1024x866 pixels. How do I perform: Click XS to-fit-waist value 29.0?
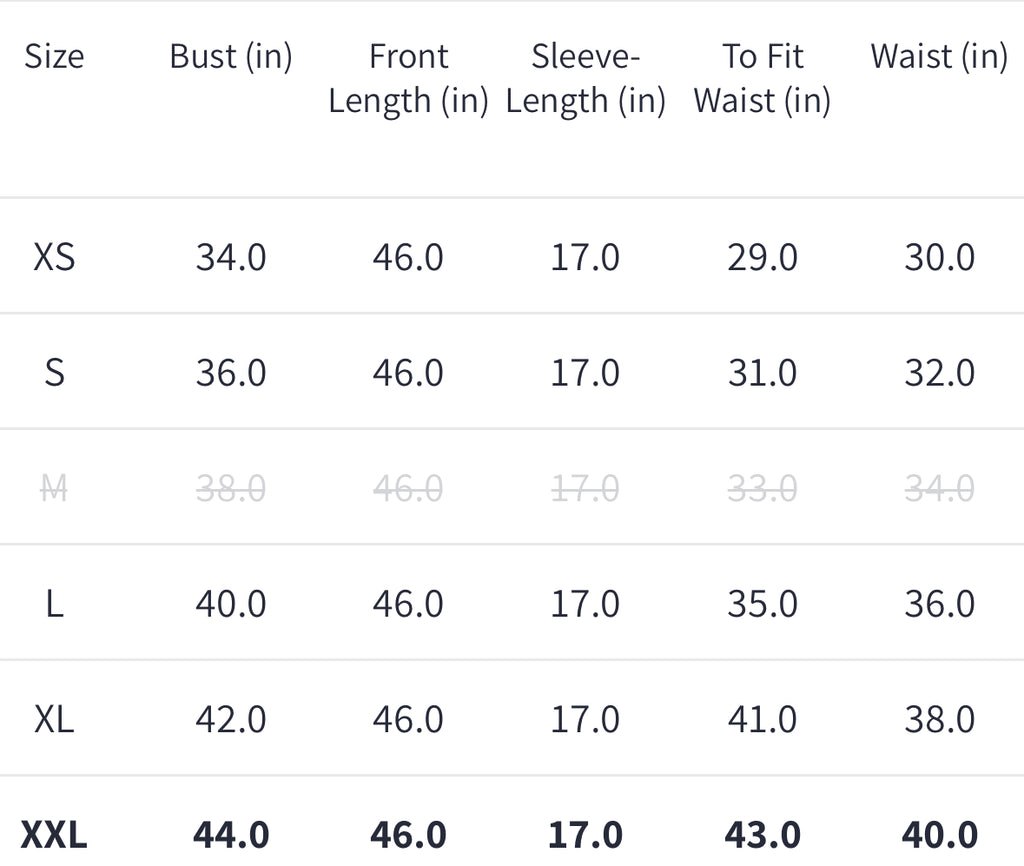[x=763, y=257]
